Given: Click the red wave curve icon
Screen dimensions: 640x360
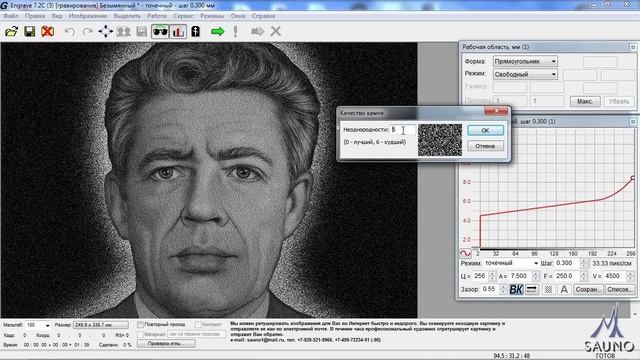Looking at the screenshot, I should [x=465, y=253].
